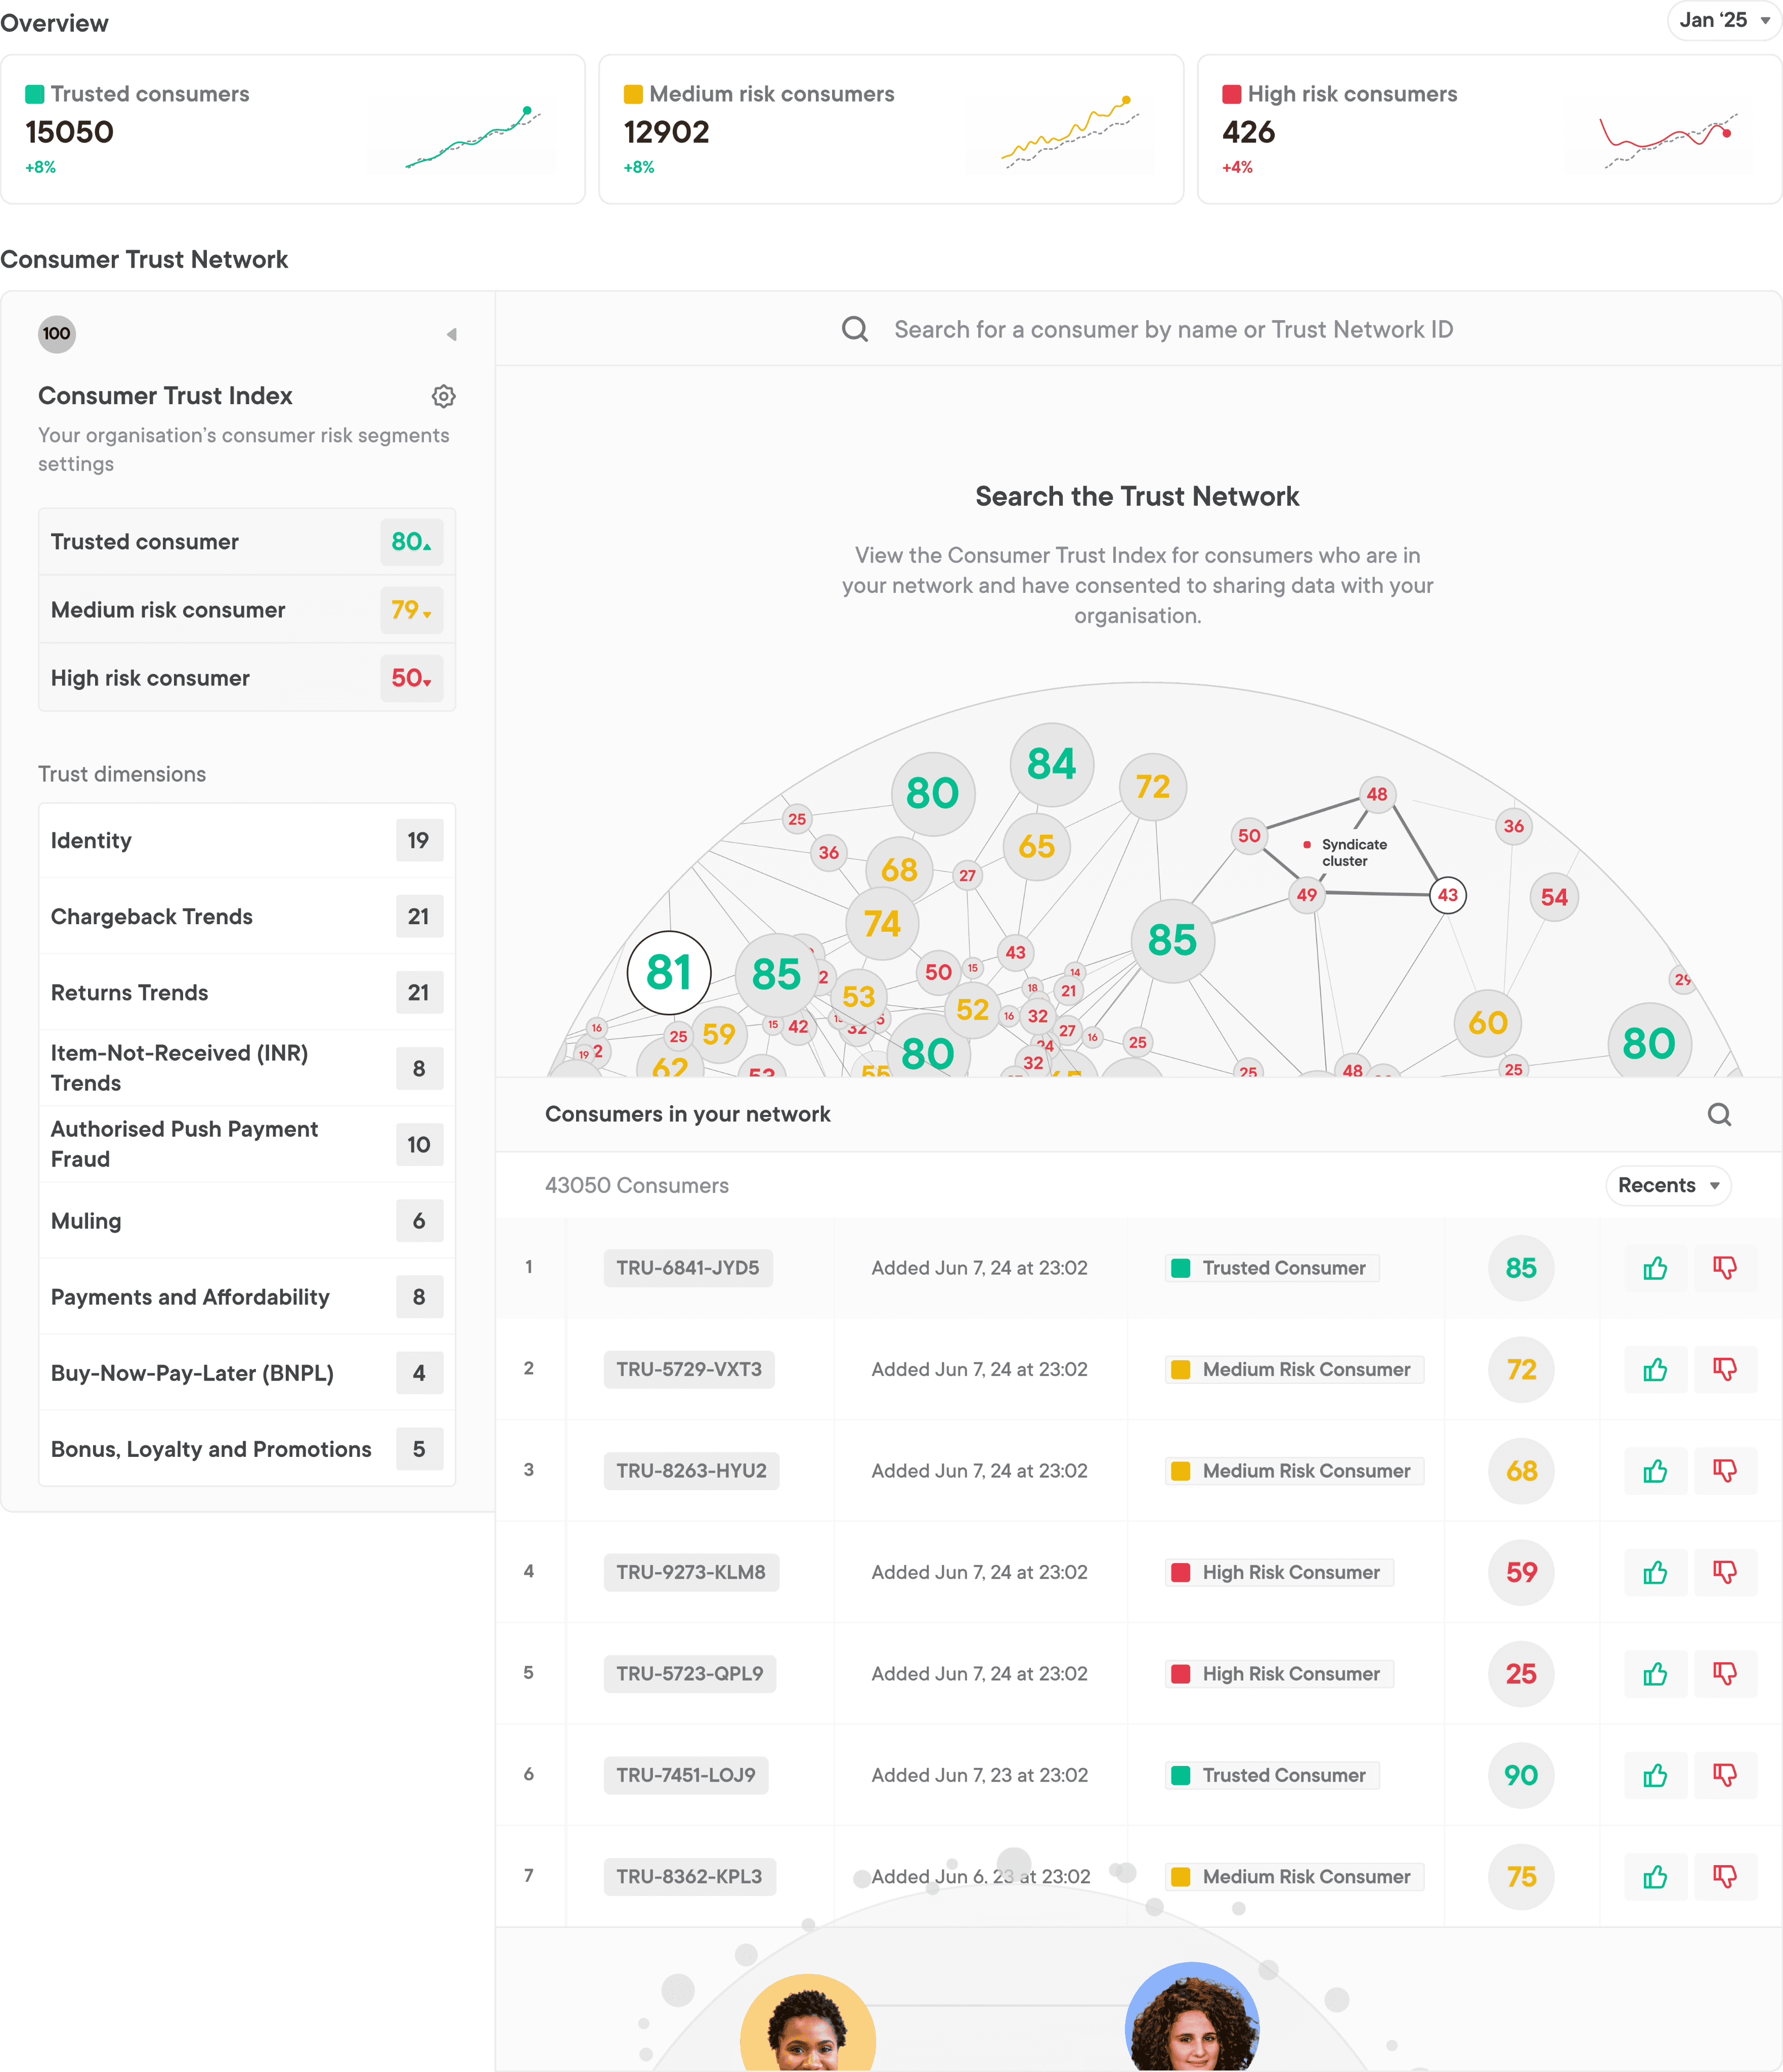Open consumer ID TRU-9273-KLM8
The width and height of the screenshot is (1783, 2072).
point(691,1572)
